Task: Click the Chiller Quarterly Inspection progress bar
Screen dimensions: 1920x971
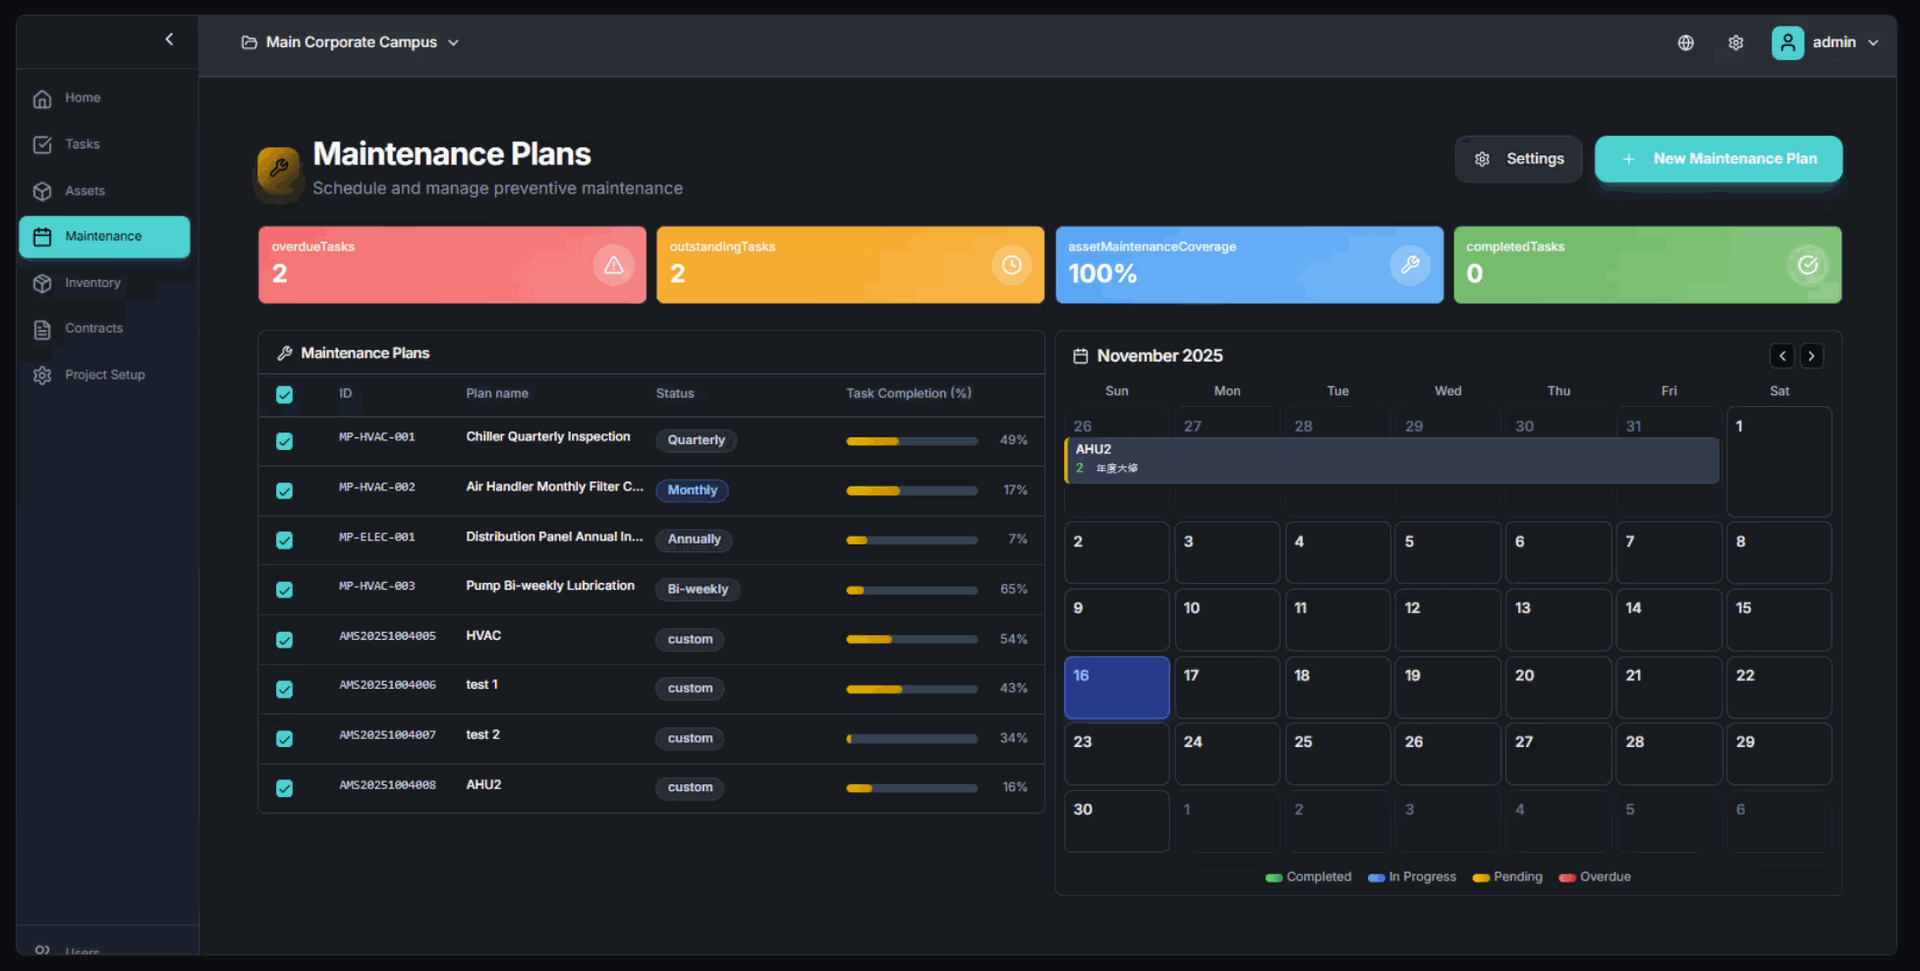Action: tap(911, 441)
